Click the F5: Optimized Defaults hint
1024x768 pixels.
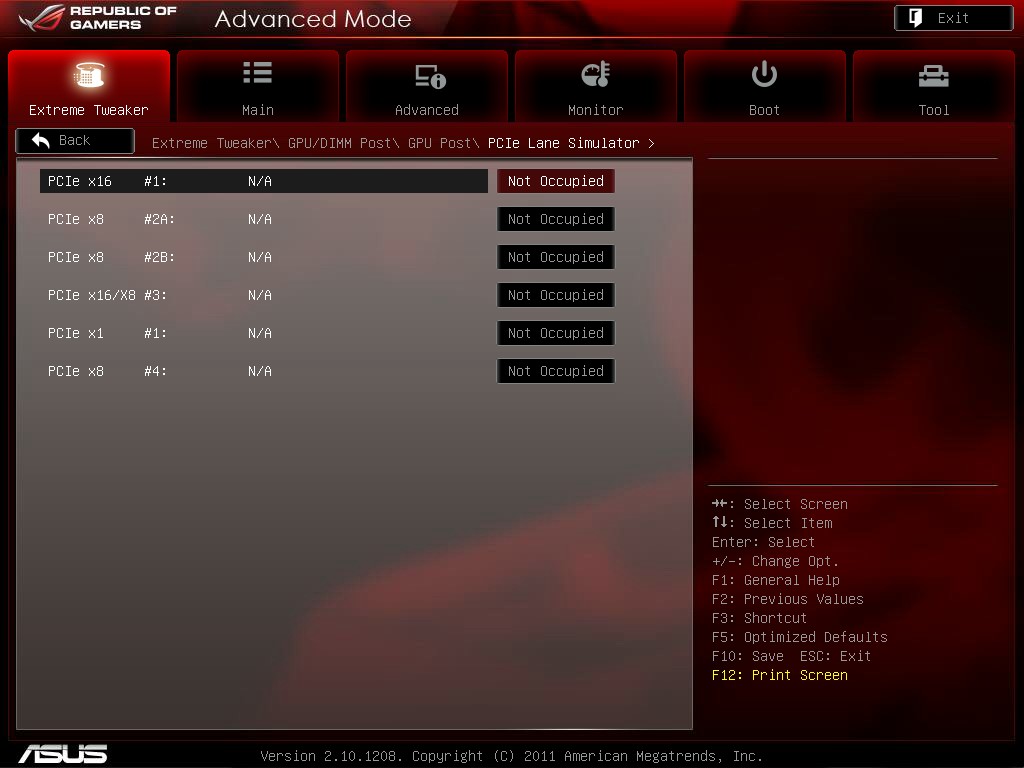pyautogui.click(x=799, y=637)
